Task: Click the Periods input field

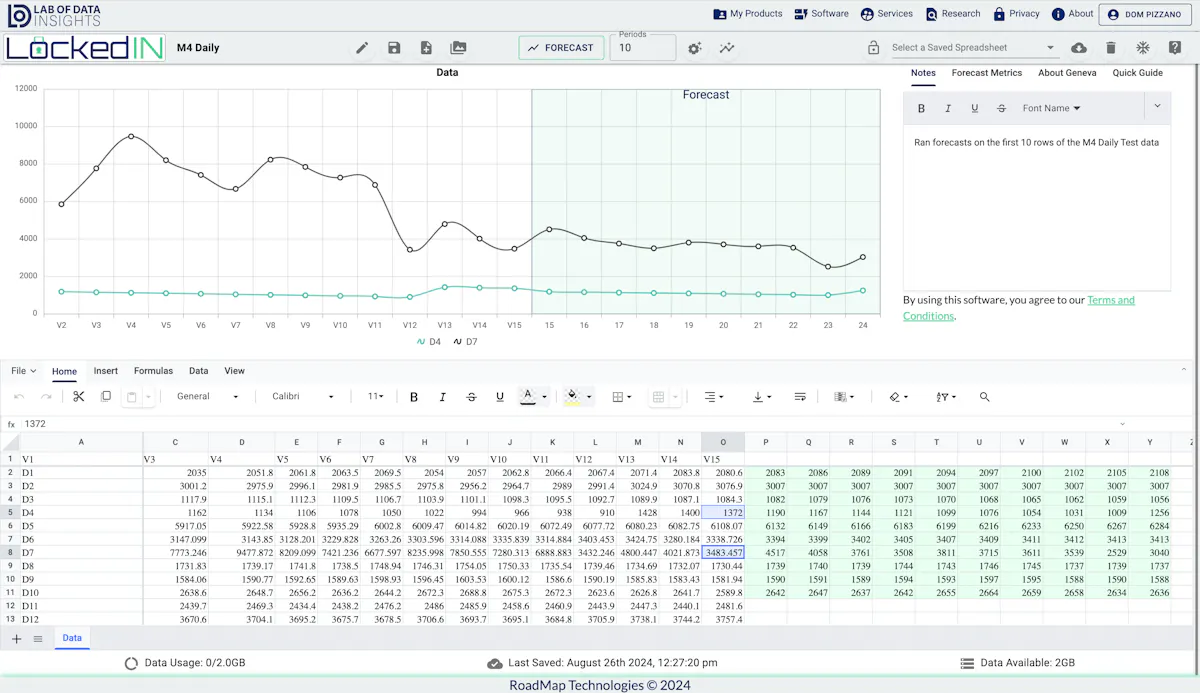Action: (643, 48)
